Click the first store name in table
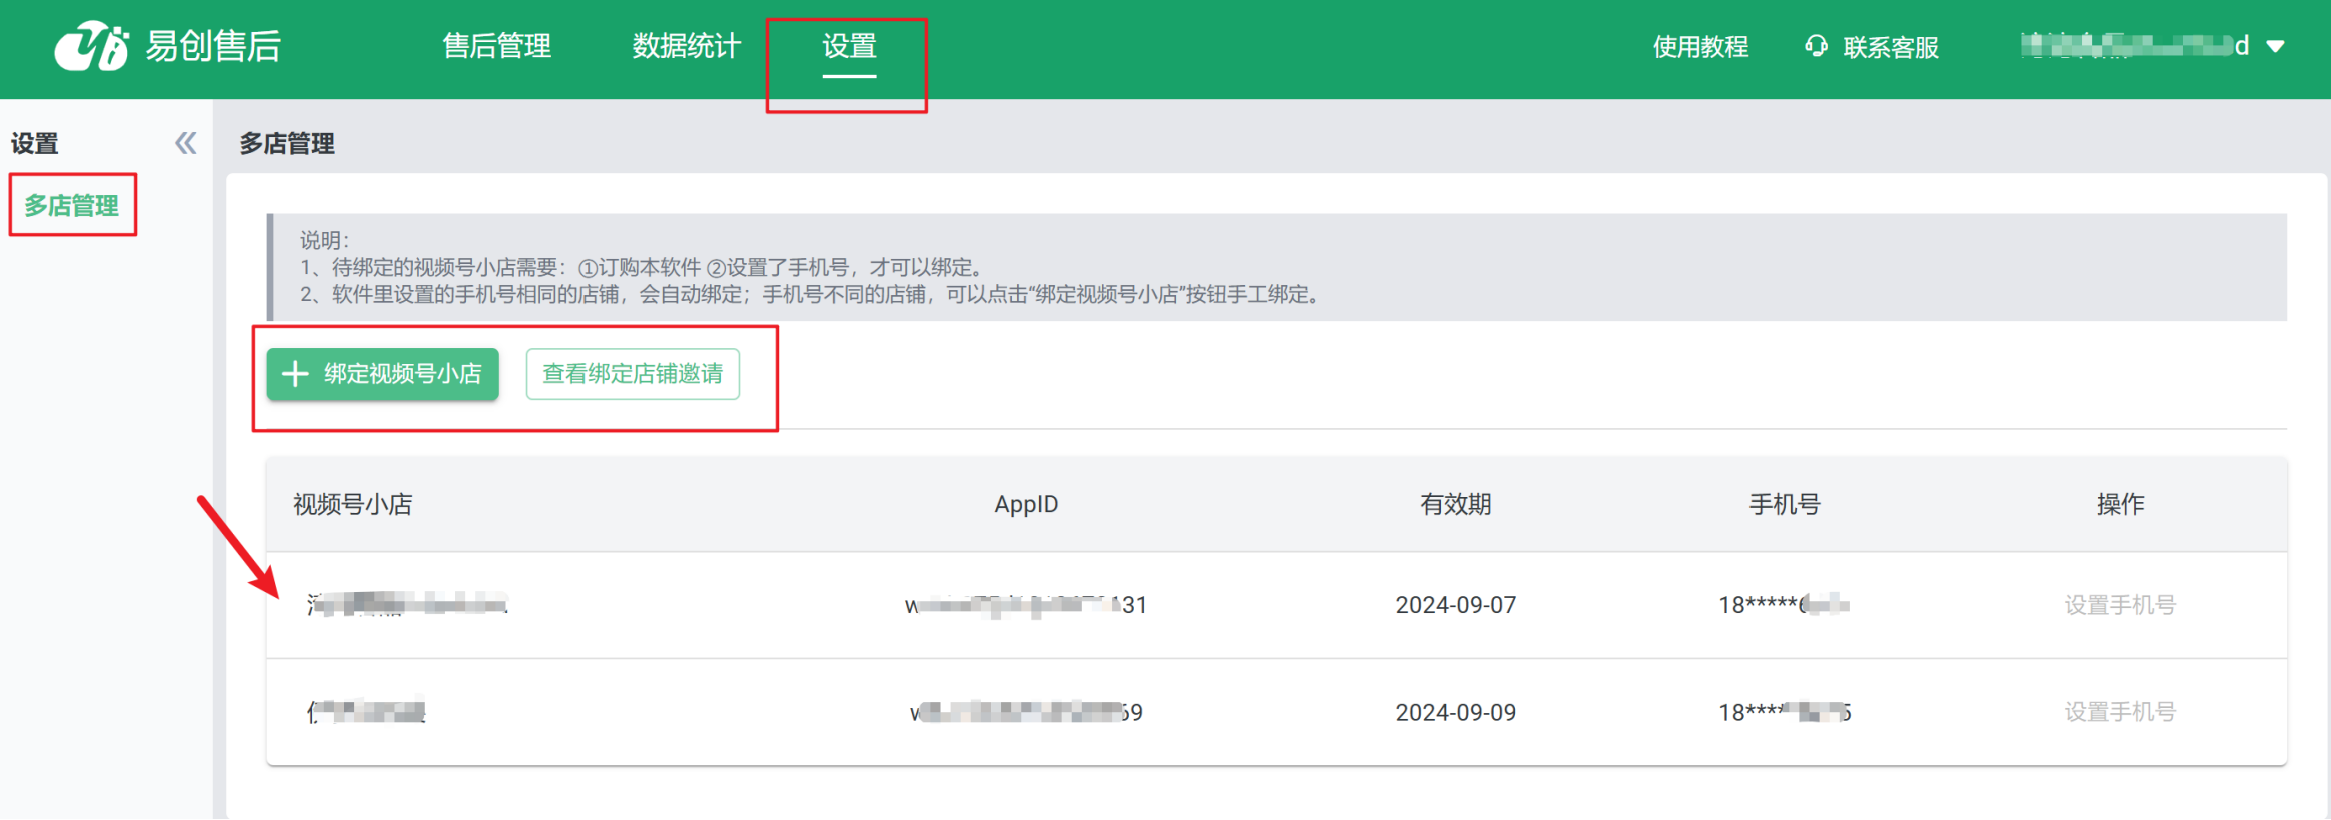 [407, 604]
